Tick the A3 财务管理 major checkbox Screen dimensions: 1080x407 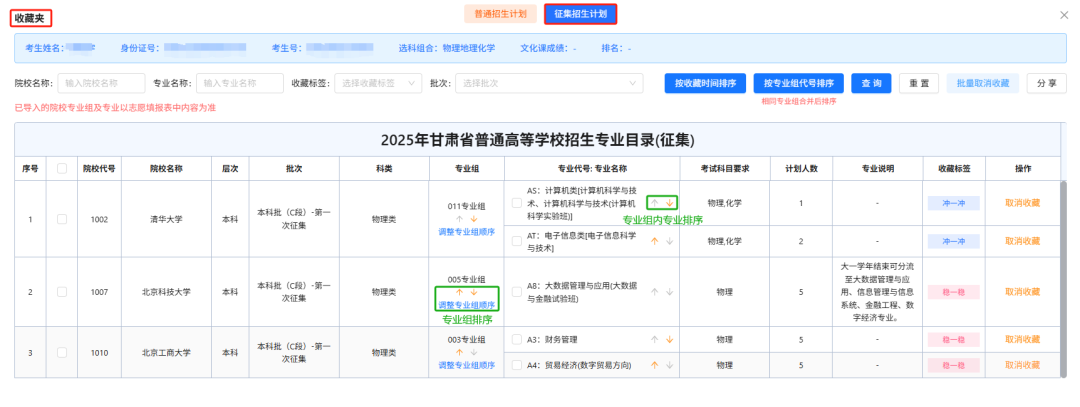tap(517, 340)
